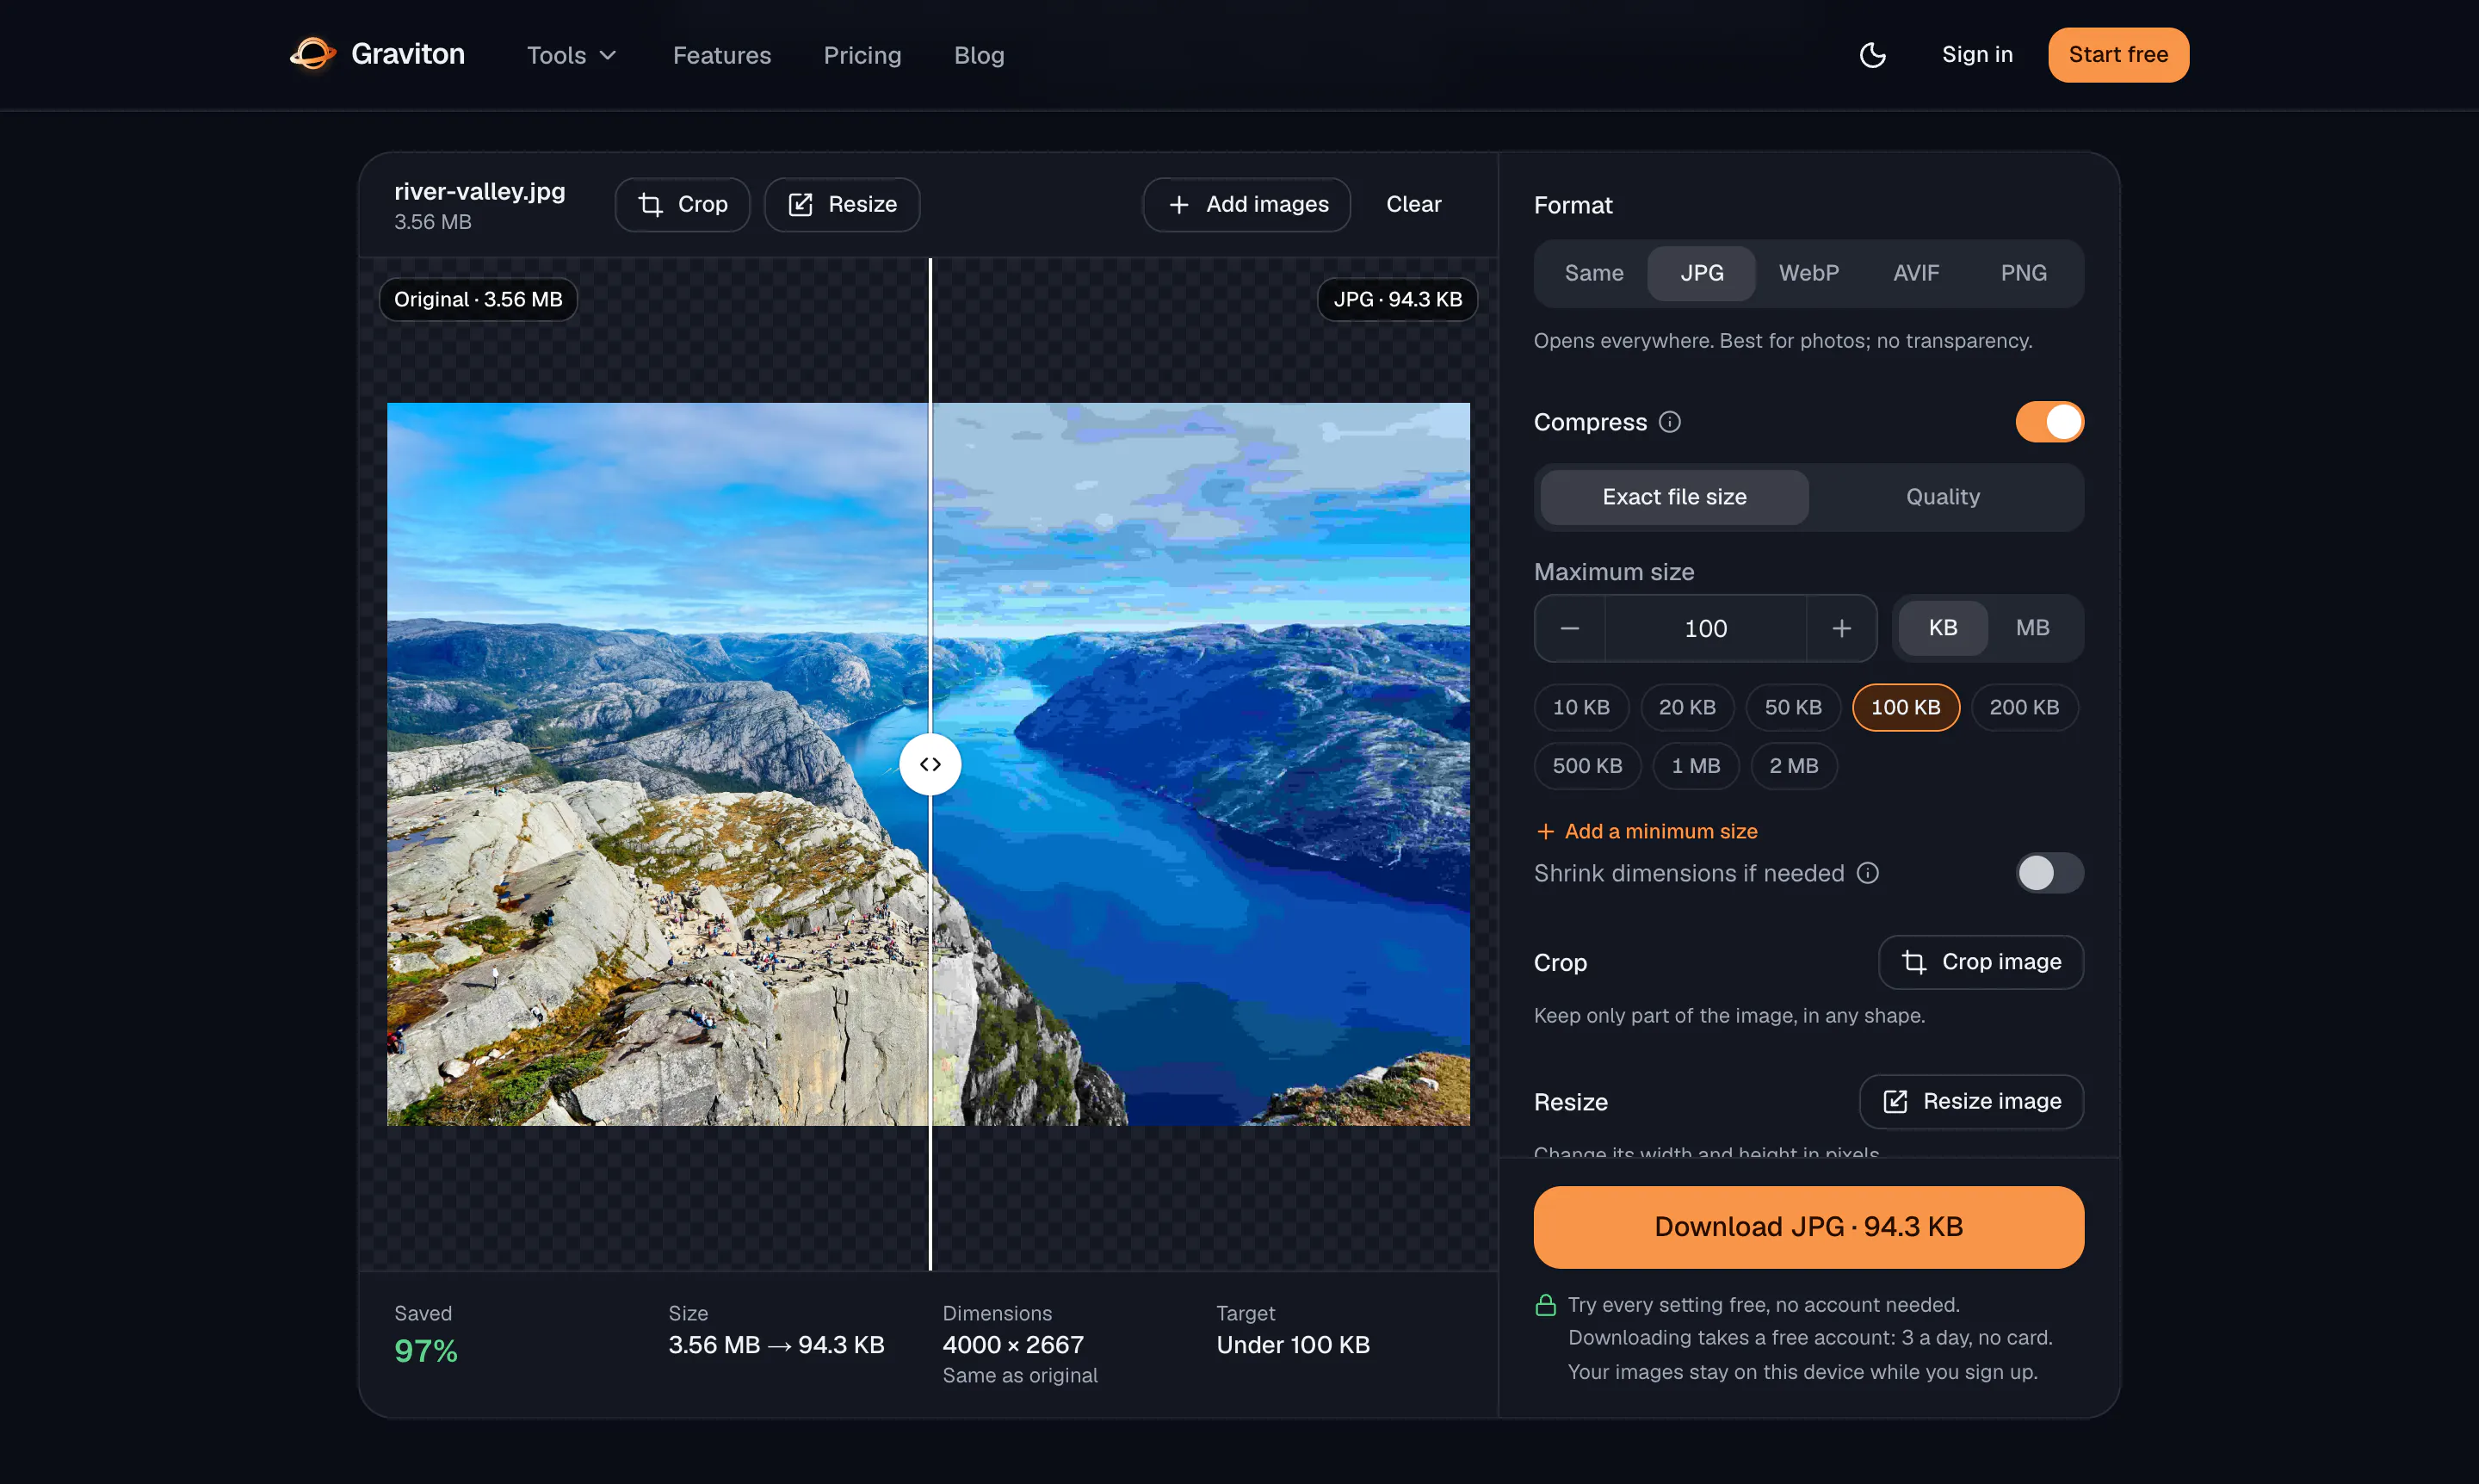Image resolution: width=2479 pixels, height=1484 pixels.
Task: Switch size unit to MB
Action: coord(2032,628)
